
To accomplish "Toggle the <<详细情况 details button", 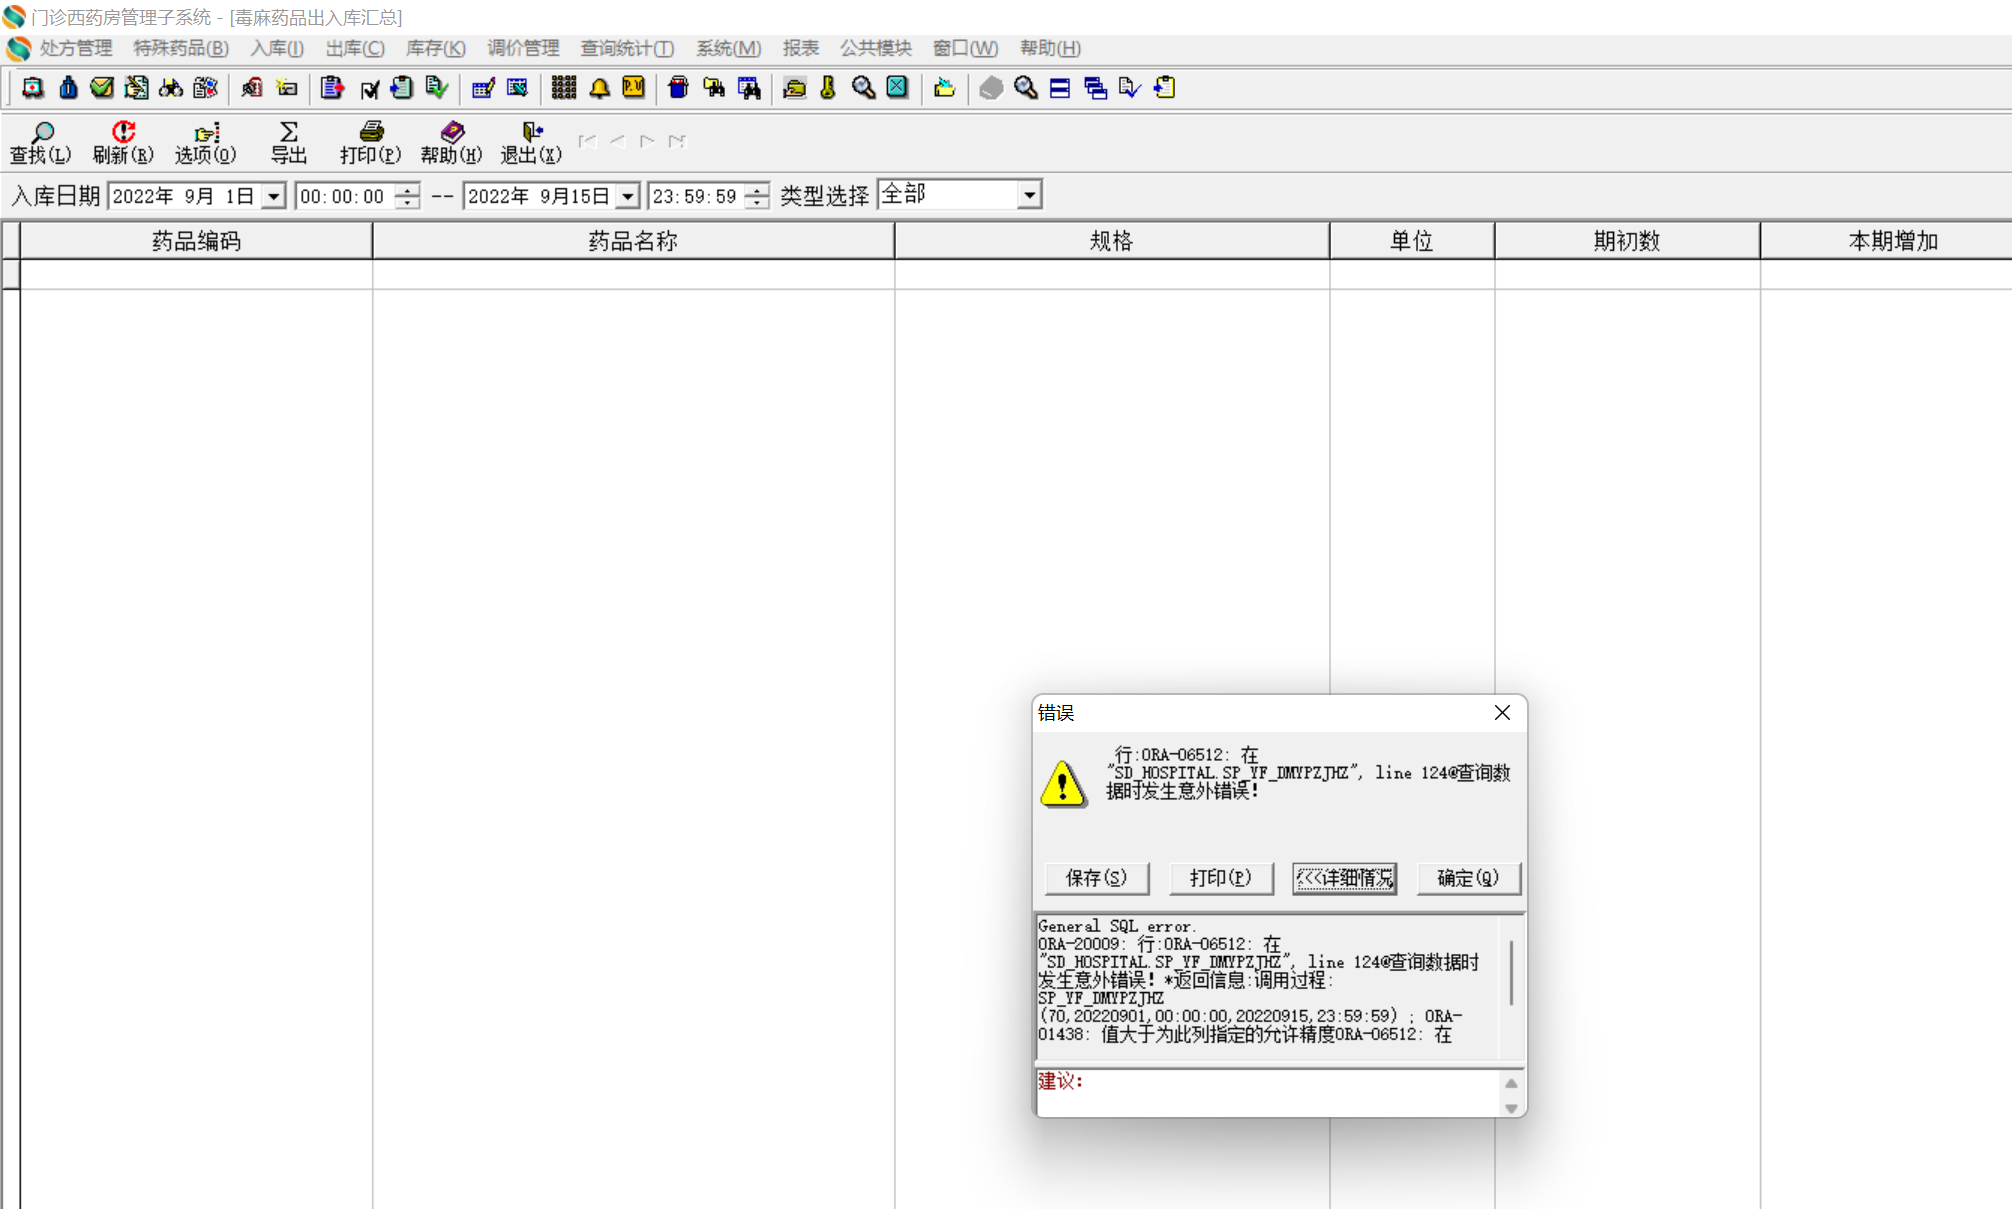I will (1344, 877).
